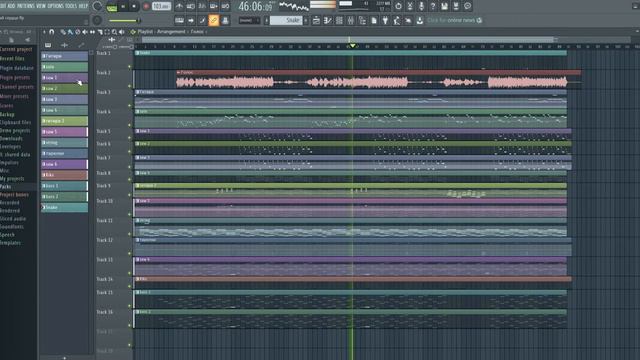
Task: Open the Piano roll view icon
Action: (327, 20)
